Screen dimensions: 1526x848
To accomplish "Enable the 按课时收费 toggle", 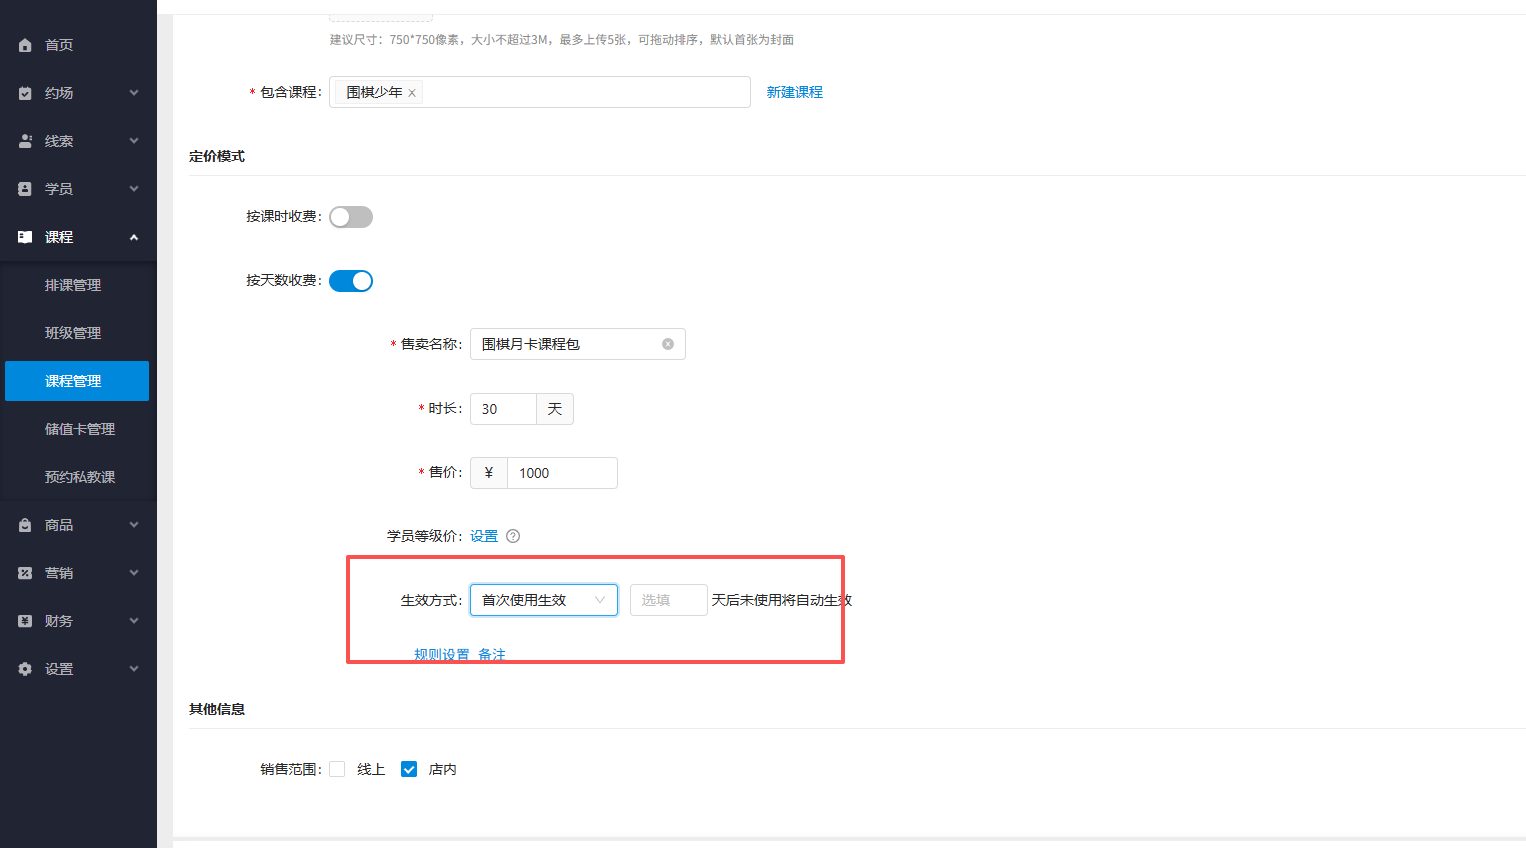I will pos(351,216).
